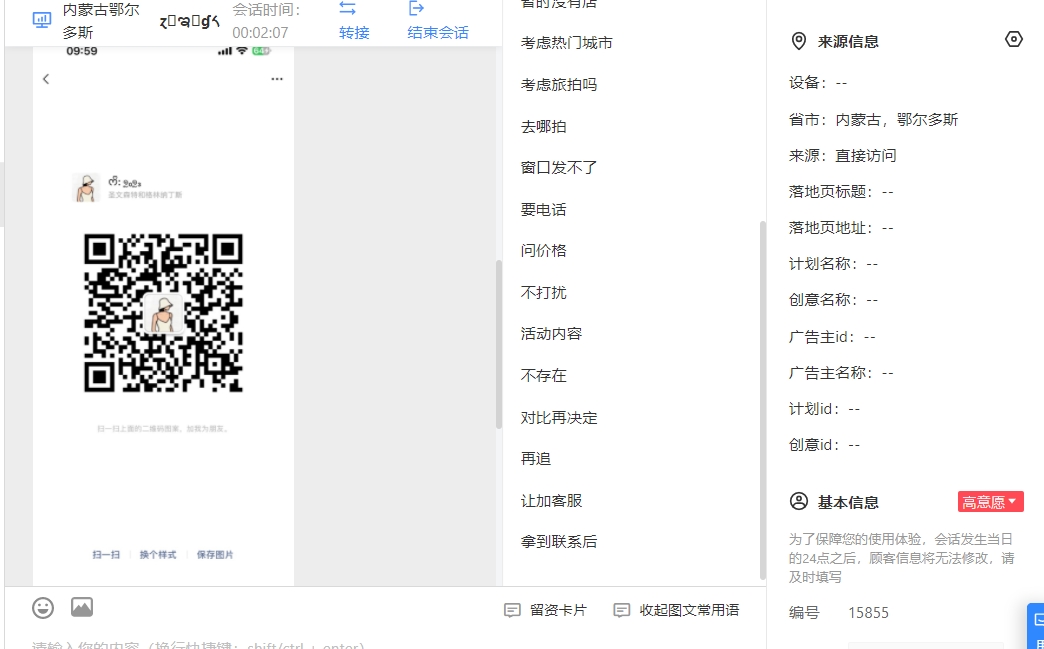
Task: Click the 落地页地址: -- row
Action: pyautogui.click(x=841, y=228)
